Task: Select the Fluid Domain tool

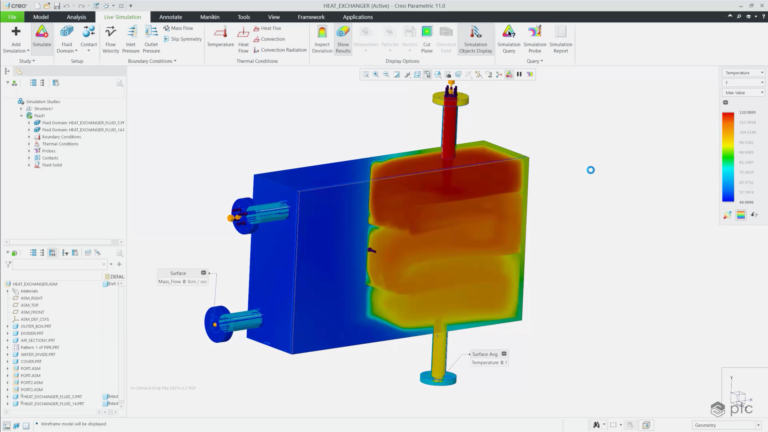Action: [x=67, y=39]
